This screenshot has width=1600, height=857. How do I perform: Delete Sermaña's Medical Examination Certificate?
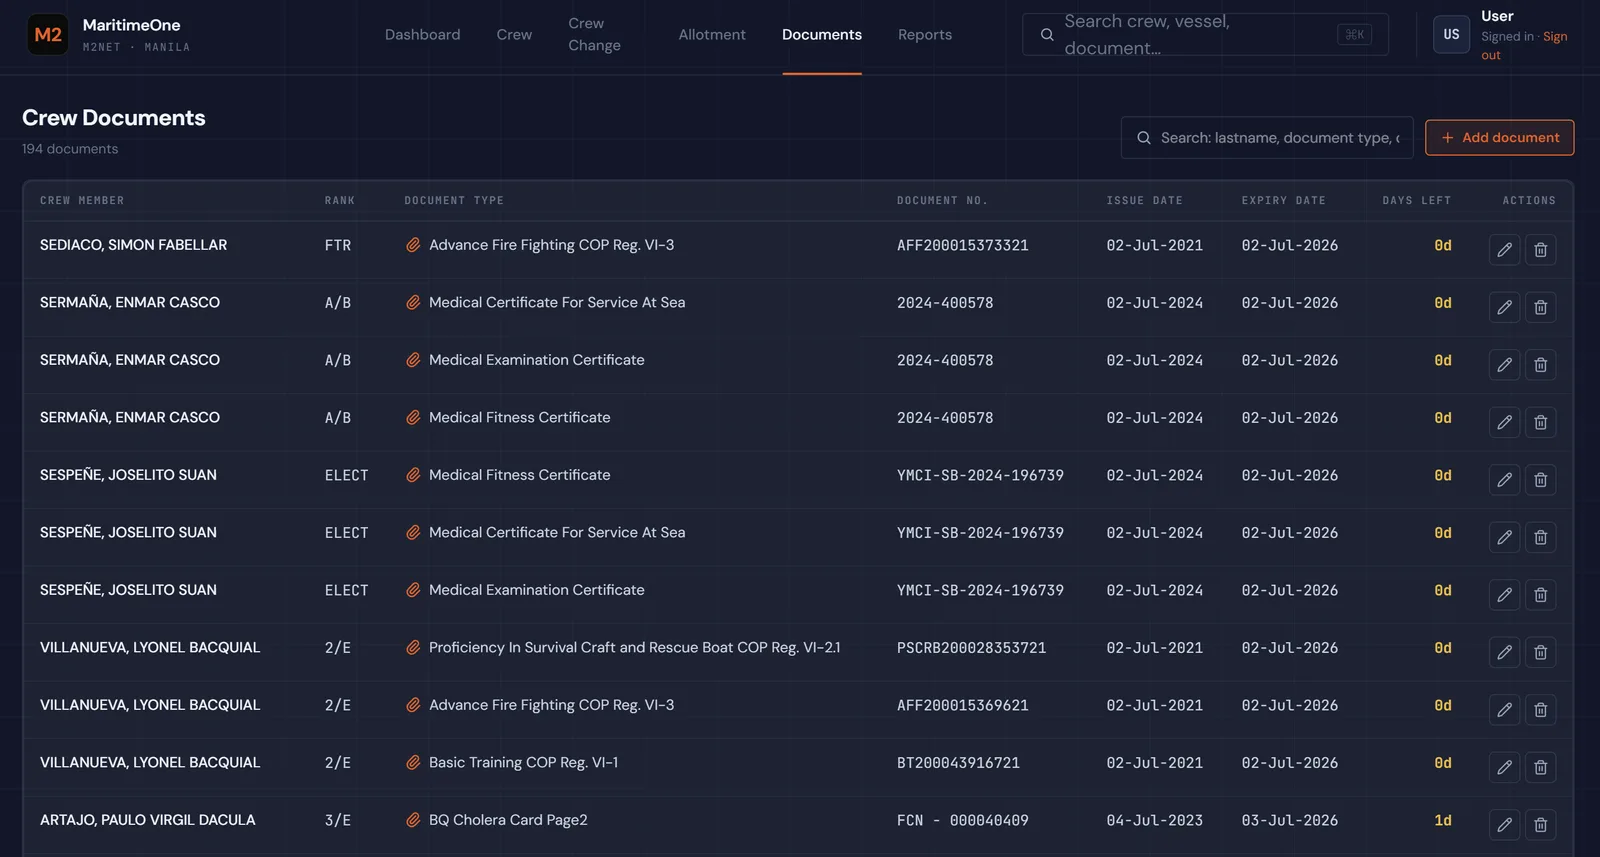pos(1540,365)
